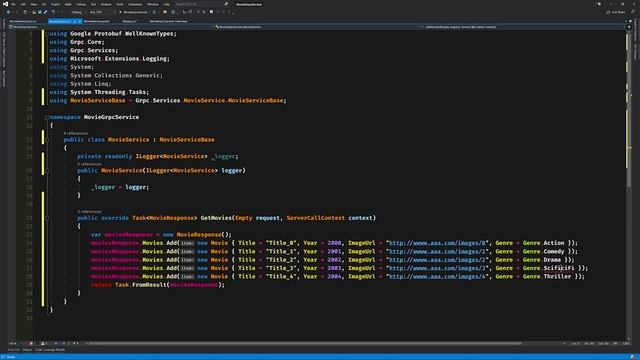Screen dimensions: 640x360
Task: Open the File menu
Action: 13,4
